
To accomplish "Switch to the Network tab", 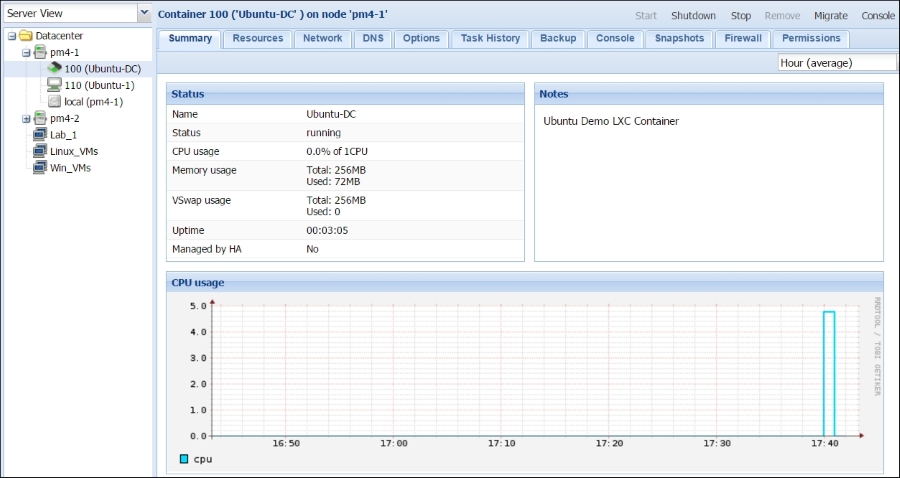I will click(323, 39).
